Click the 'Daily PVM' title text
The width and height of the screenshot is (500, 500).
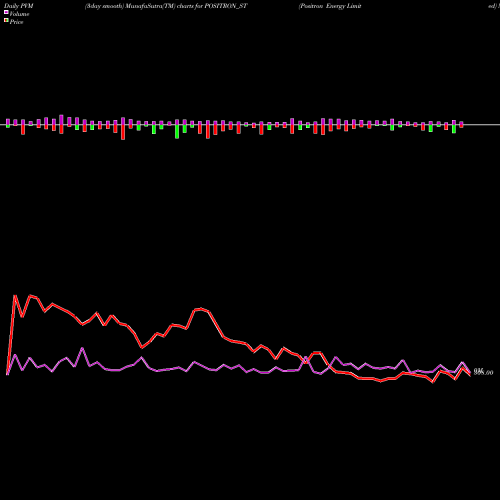pos(19,6)
